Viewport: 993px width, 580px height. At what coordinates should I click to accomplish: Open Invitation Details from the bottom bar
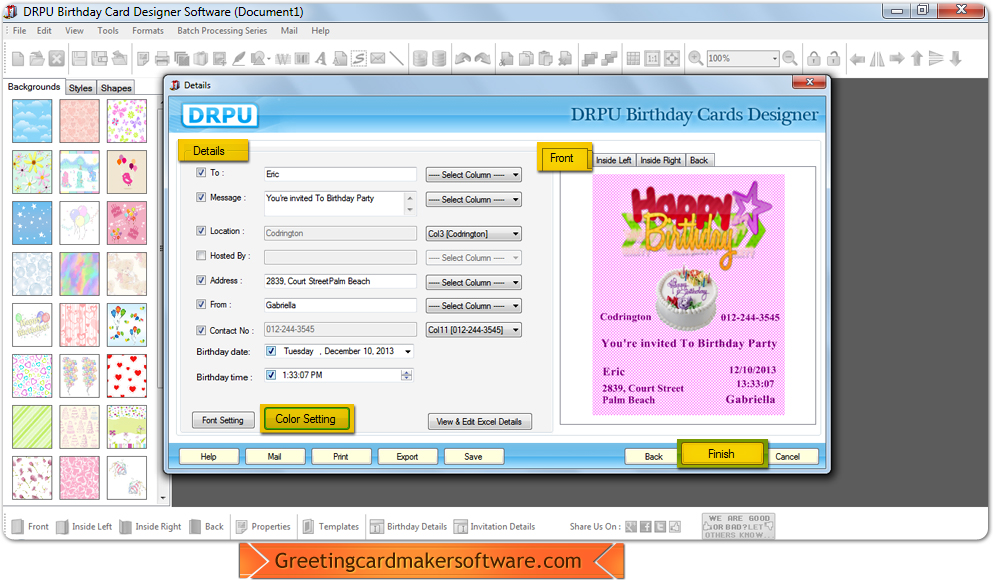495,527
